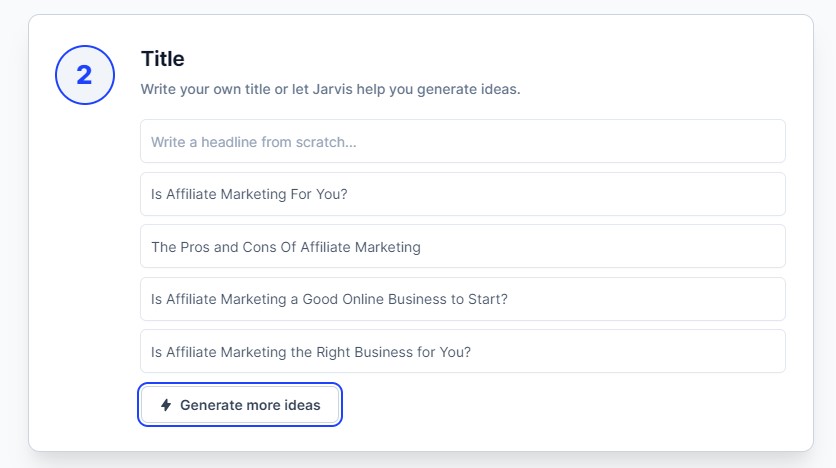The image size is (836, 468).
Task: Focus the 'Write a headline from scratch' field
Action: (x=462, y=142)
